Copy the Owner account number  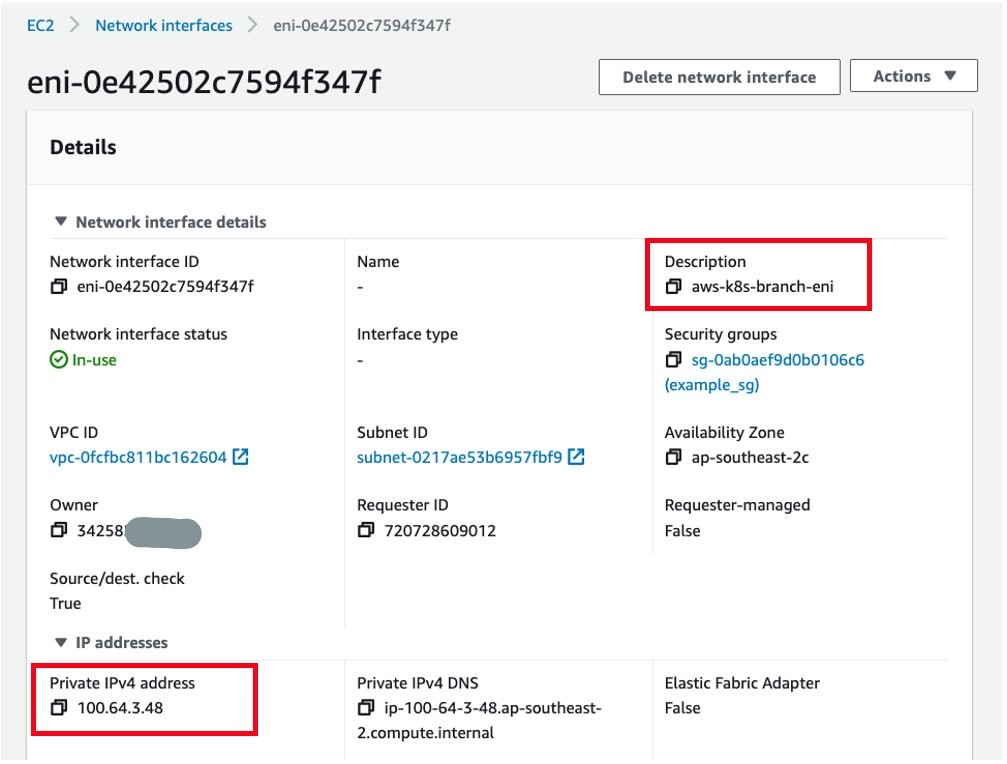click(x=58, y=530)
